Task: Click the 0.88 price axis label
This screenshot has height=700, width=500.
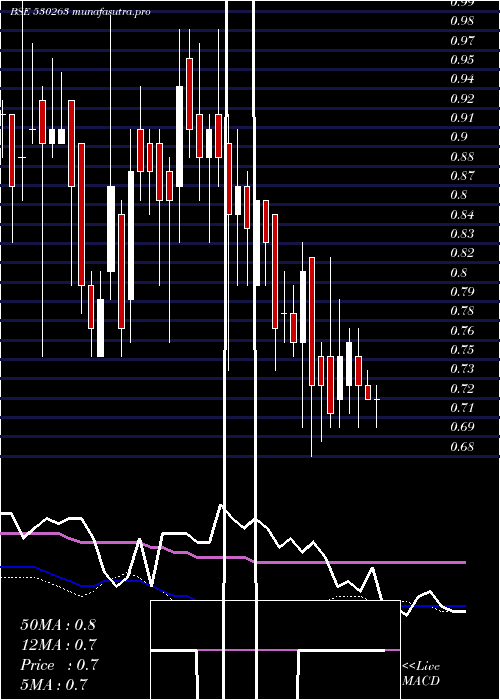Action: pyautogui.click(x=462, y=157)
